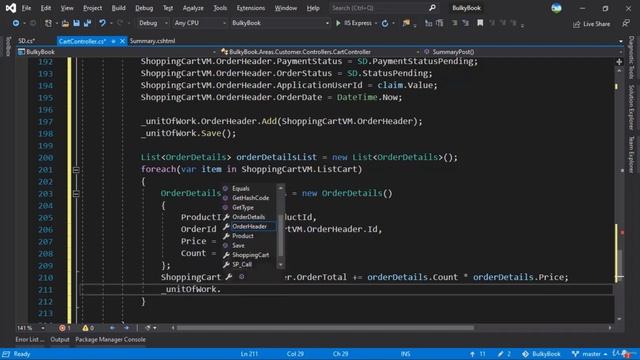Open the Project menu
Image resolution: width=640 pixels, height=360 pixels.
point(93,8)
